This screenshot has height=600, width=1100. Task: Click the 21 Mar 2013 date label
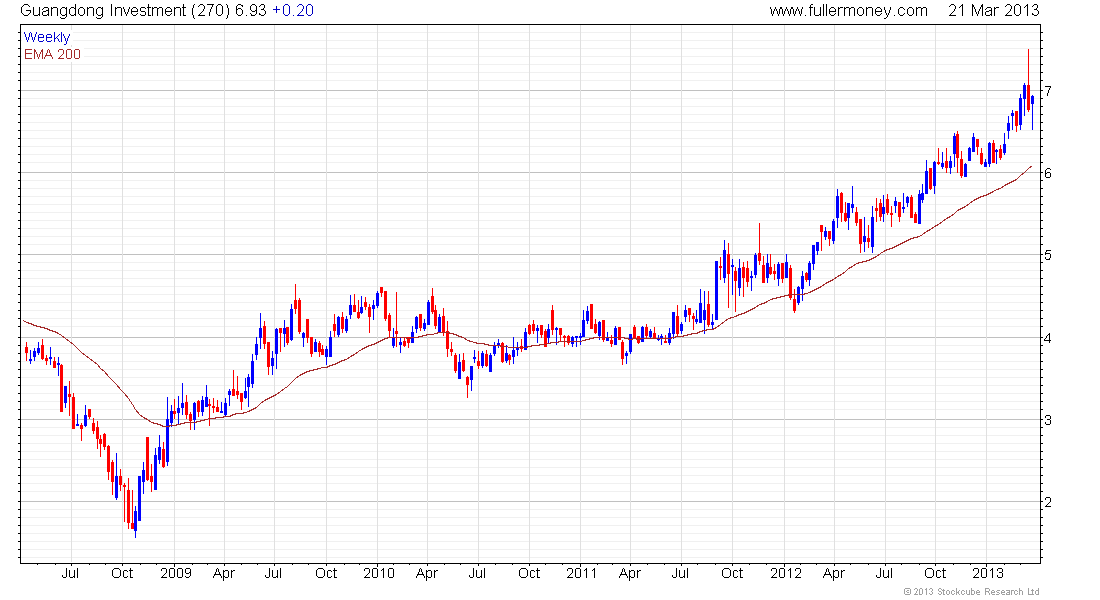click(x=988, y=10)
